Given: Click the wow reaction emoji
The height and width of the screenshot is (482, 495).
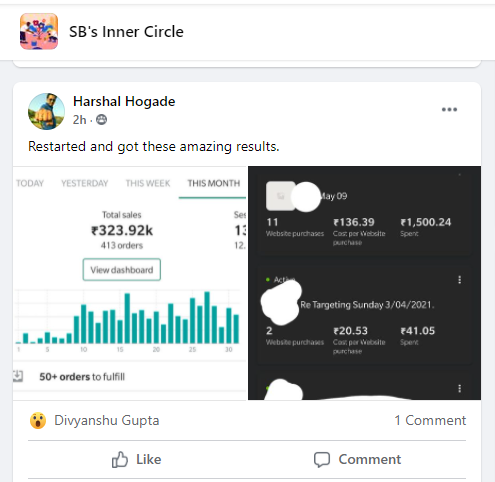Looking at the screenshot, I should pos(38,420).
